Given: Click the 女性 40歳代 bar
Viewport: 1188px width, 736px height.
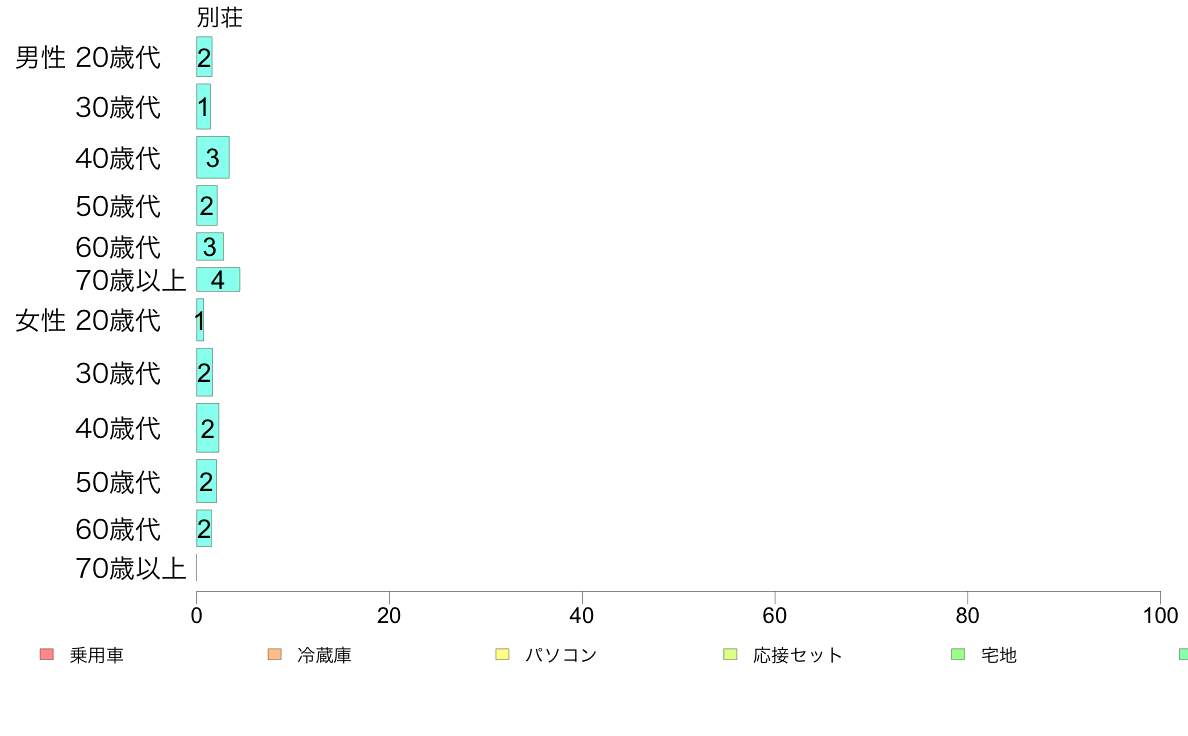Looking at the screenshot, I should (x=208, y=428).
